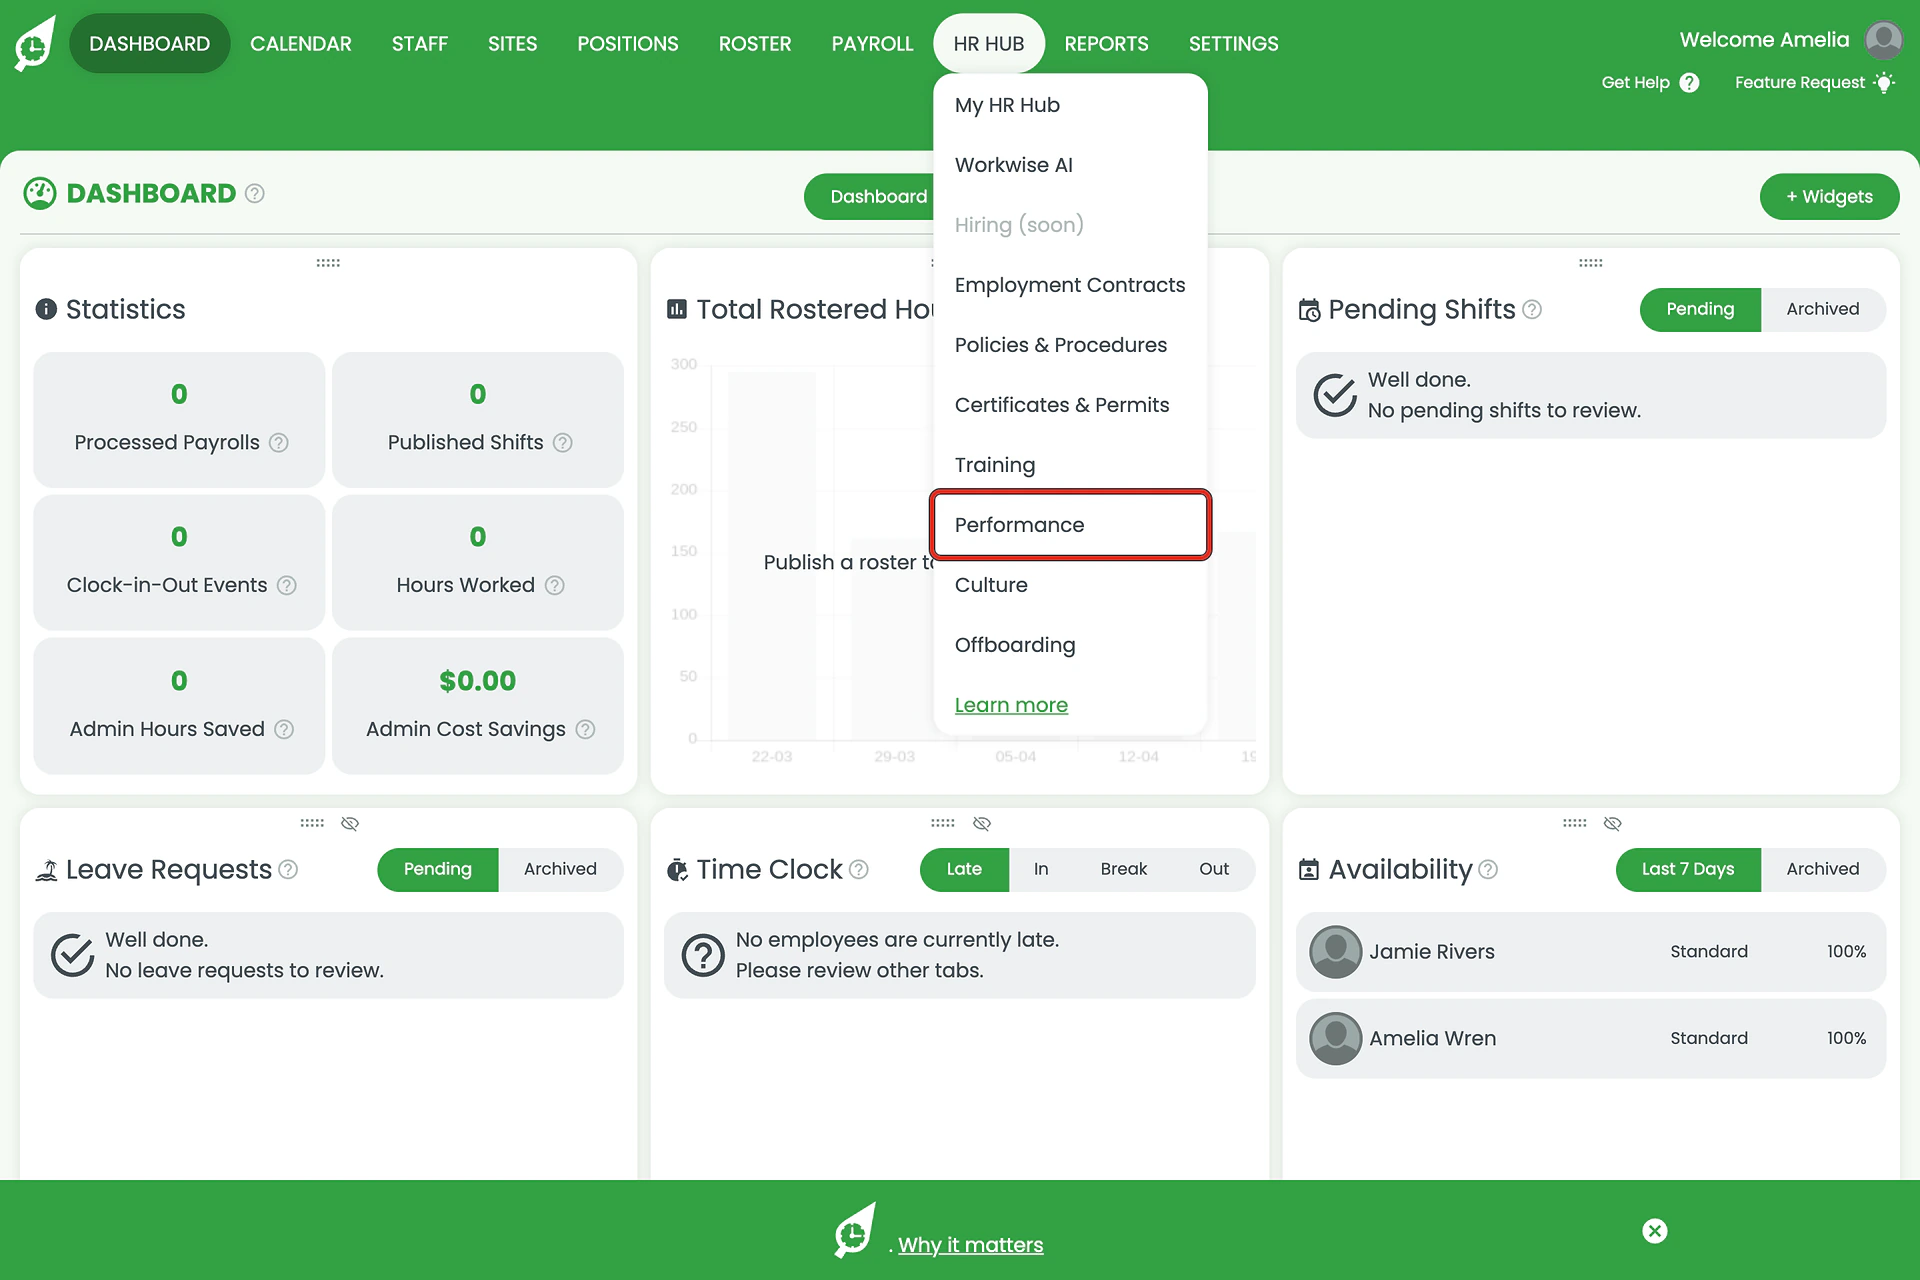Choose Employment Contracts menu entry

click(1071, 285)
